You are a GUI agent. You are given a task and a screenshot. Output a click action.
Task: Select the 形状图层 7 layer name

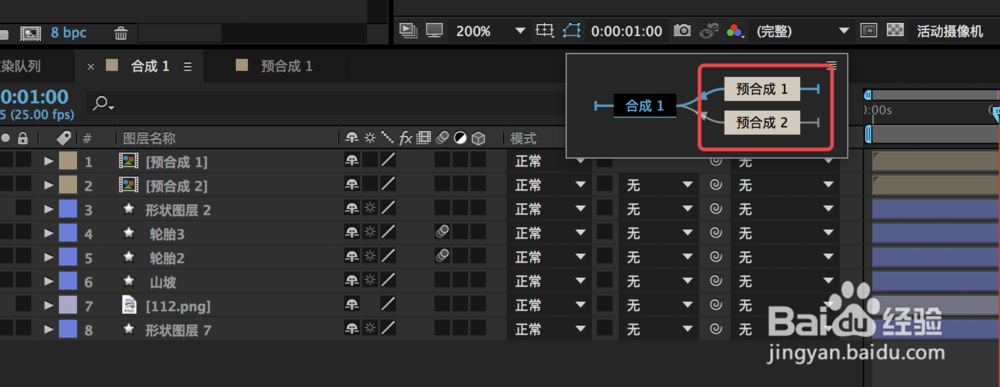(x=178, y=330)
